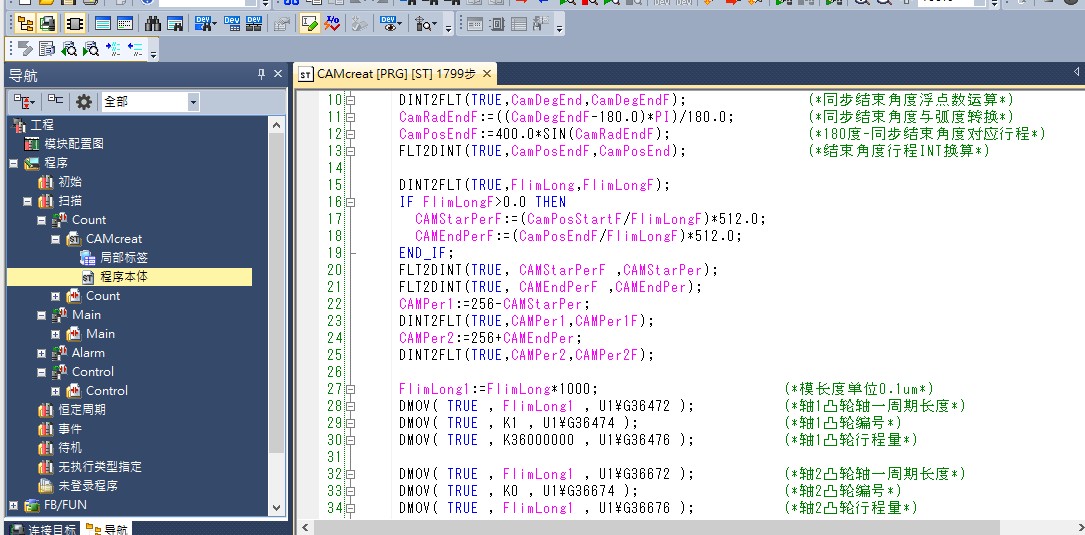Click the Dev eye monitor toolbar icon
Screen dimensions: 1085x535
coord(391,24)
